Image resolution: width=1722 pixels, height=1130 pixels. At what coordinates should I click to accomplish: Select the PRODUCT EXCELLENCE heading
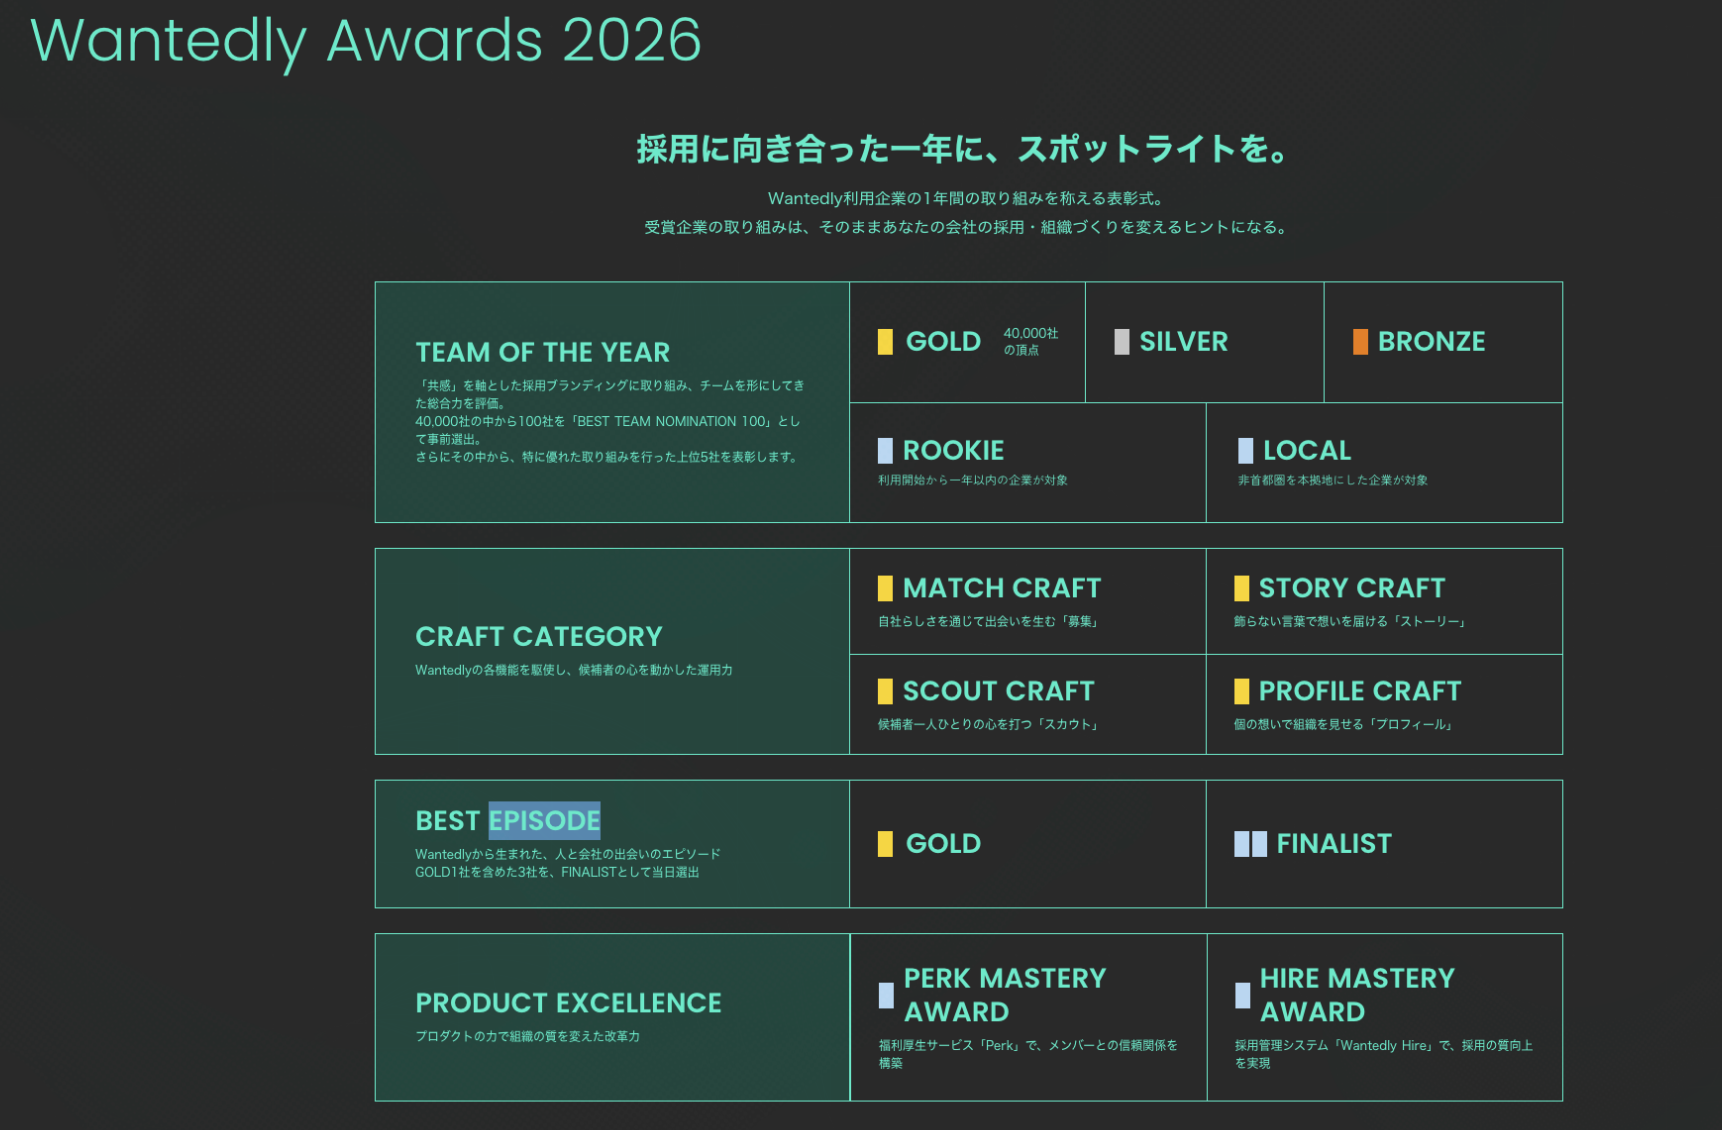point(568,1003)
